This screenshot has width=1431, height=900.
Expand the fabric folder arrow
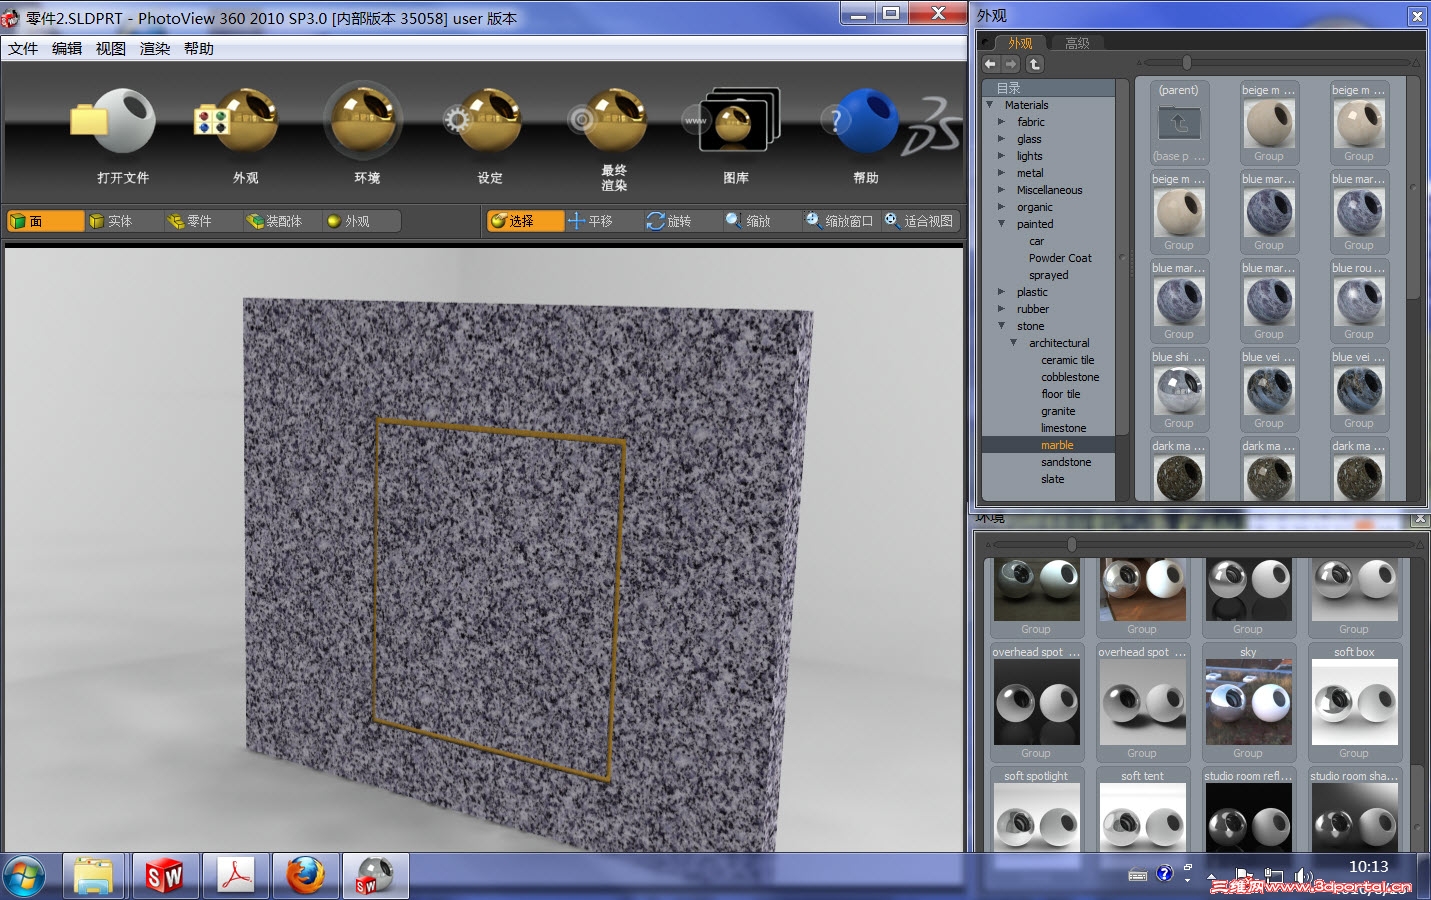1001,122
